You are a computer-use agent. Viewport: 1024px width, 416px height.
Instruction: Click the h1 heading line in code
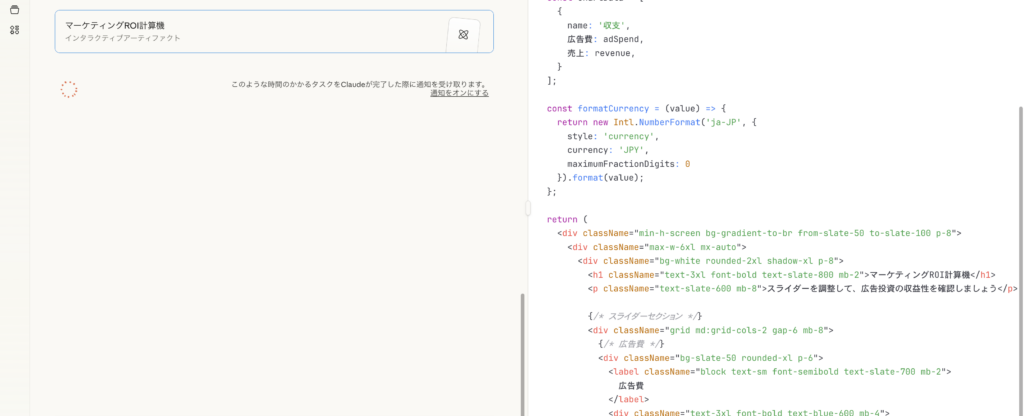coord(790,274)
